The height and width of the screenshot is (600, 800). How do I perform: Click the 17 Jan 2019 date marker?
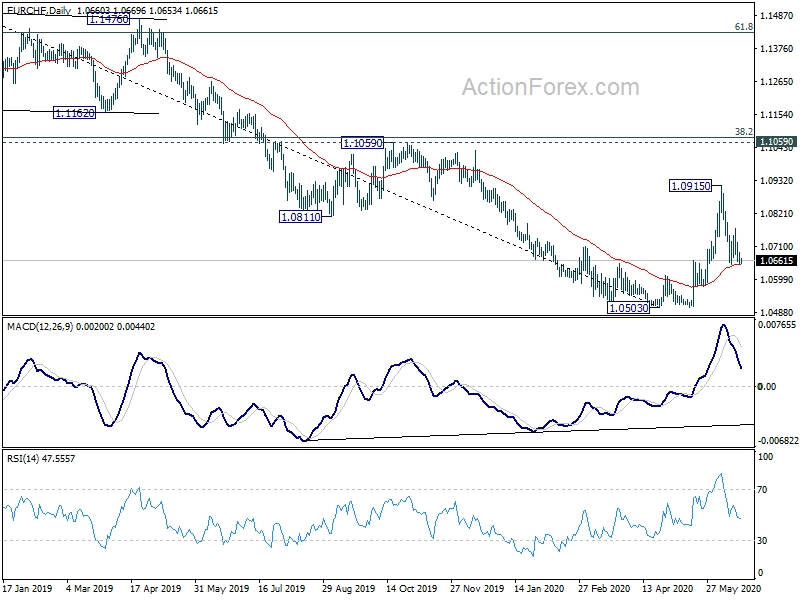click(28, 588)
